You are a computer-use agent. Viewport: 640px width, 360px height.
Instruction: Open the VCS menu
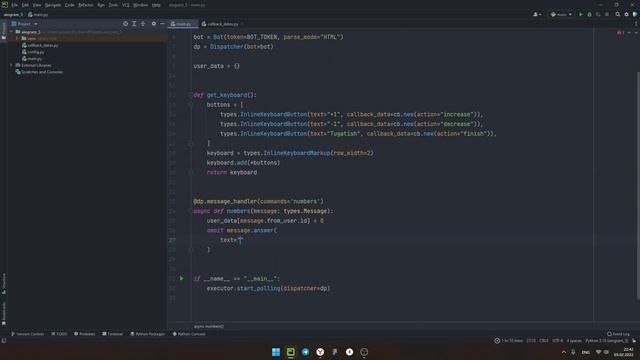click(x=126, y=5)
